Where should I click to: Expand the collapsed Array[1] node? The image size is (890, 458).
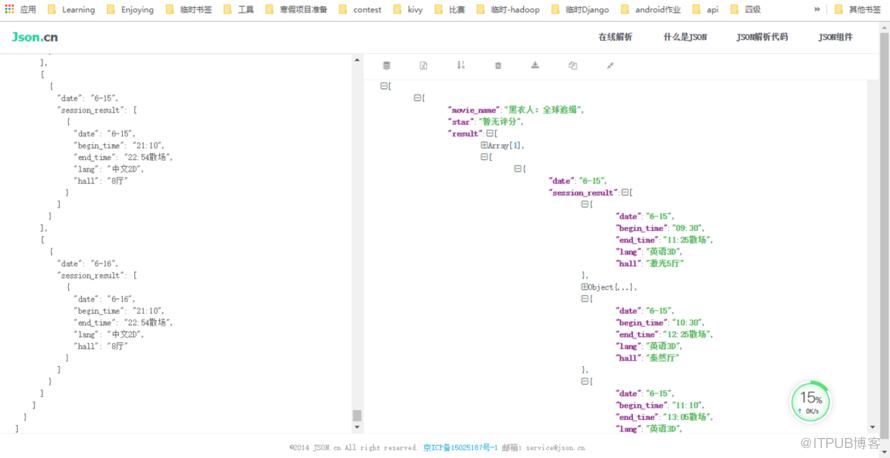pyautogui.click(x=484, y=145)
